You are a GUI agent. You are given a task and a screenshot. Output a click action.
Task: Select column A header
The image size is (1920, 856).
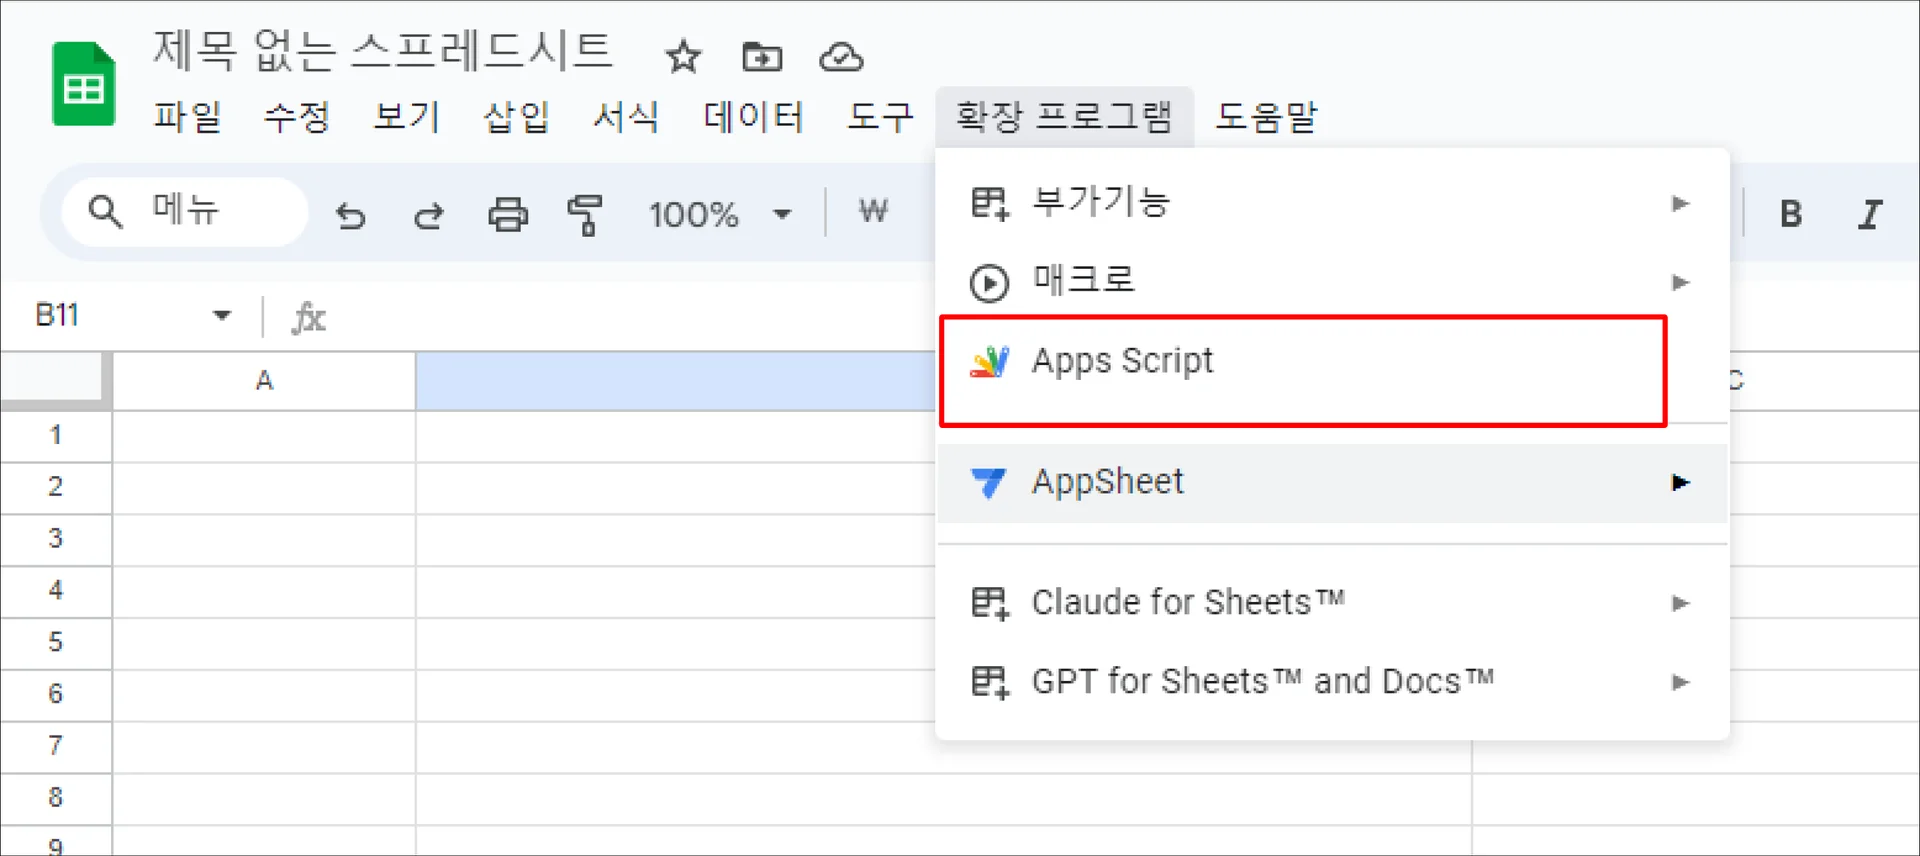pos(264,381)
